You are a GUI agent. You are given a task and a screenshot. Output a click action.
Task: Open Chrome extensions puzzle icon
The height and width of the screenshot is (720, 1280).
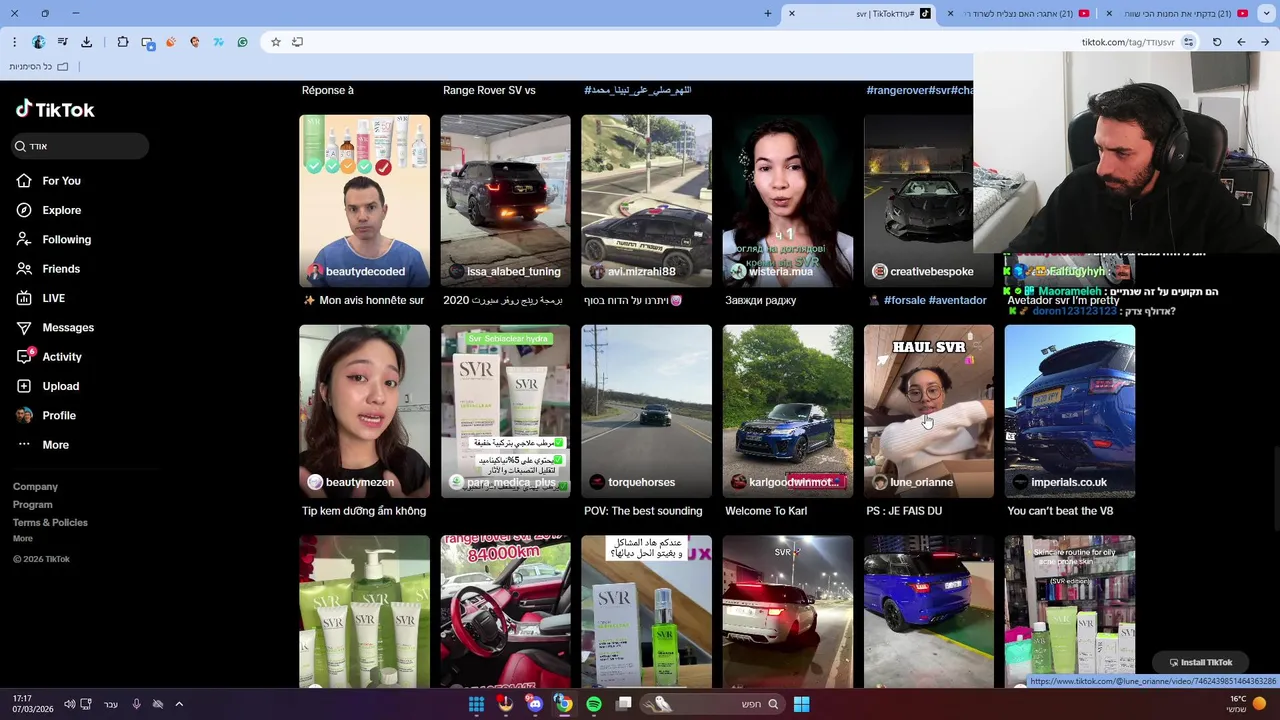[123, 42]
